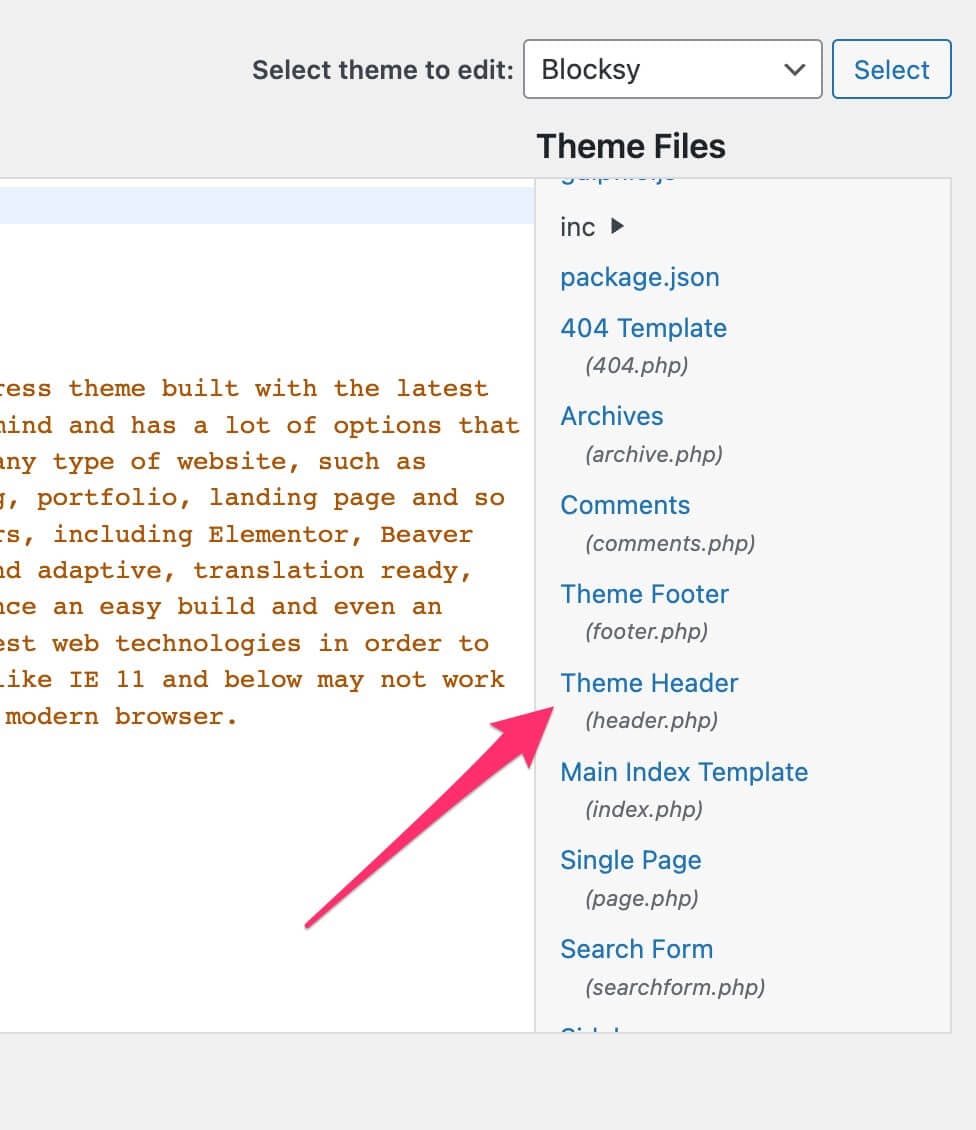Click the 'Select theme to edit' label
The image size is (976, 1130).
coord(383,70)
